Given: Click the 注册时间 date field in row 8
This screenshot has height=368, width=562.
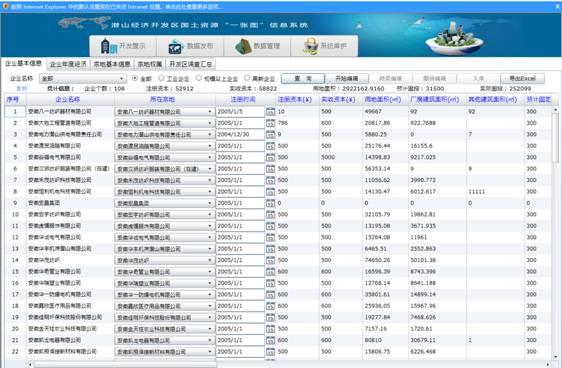Looking at the screenshot, I should (x=240, y=192).
